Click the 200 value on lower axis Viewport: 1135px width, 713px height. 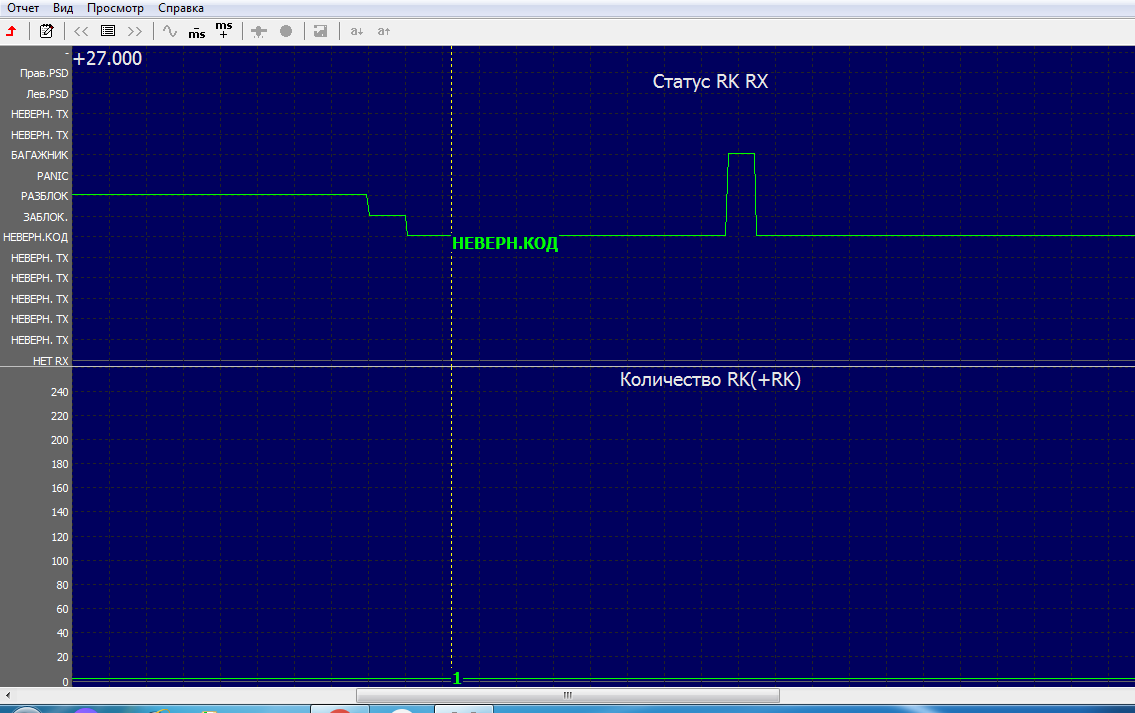point(59,440)
